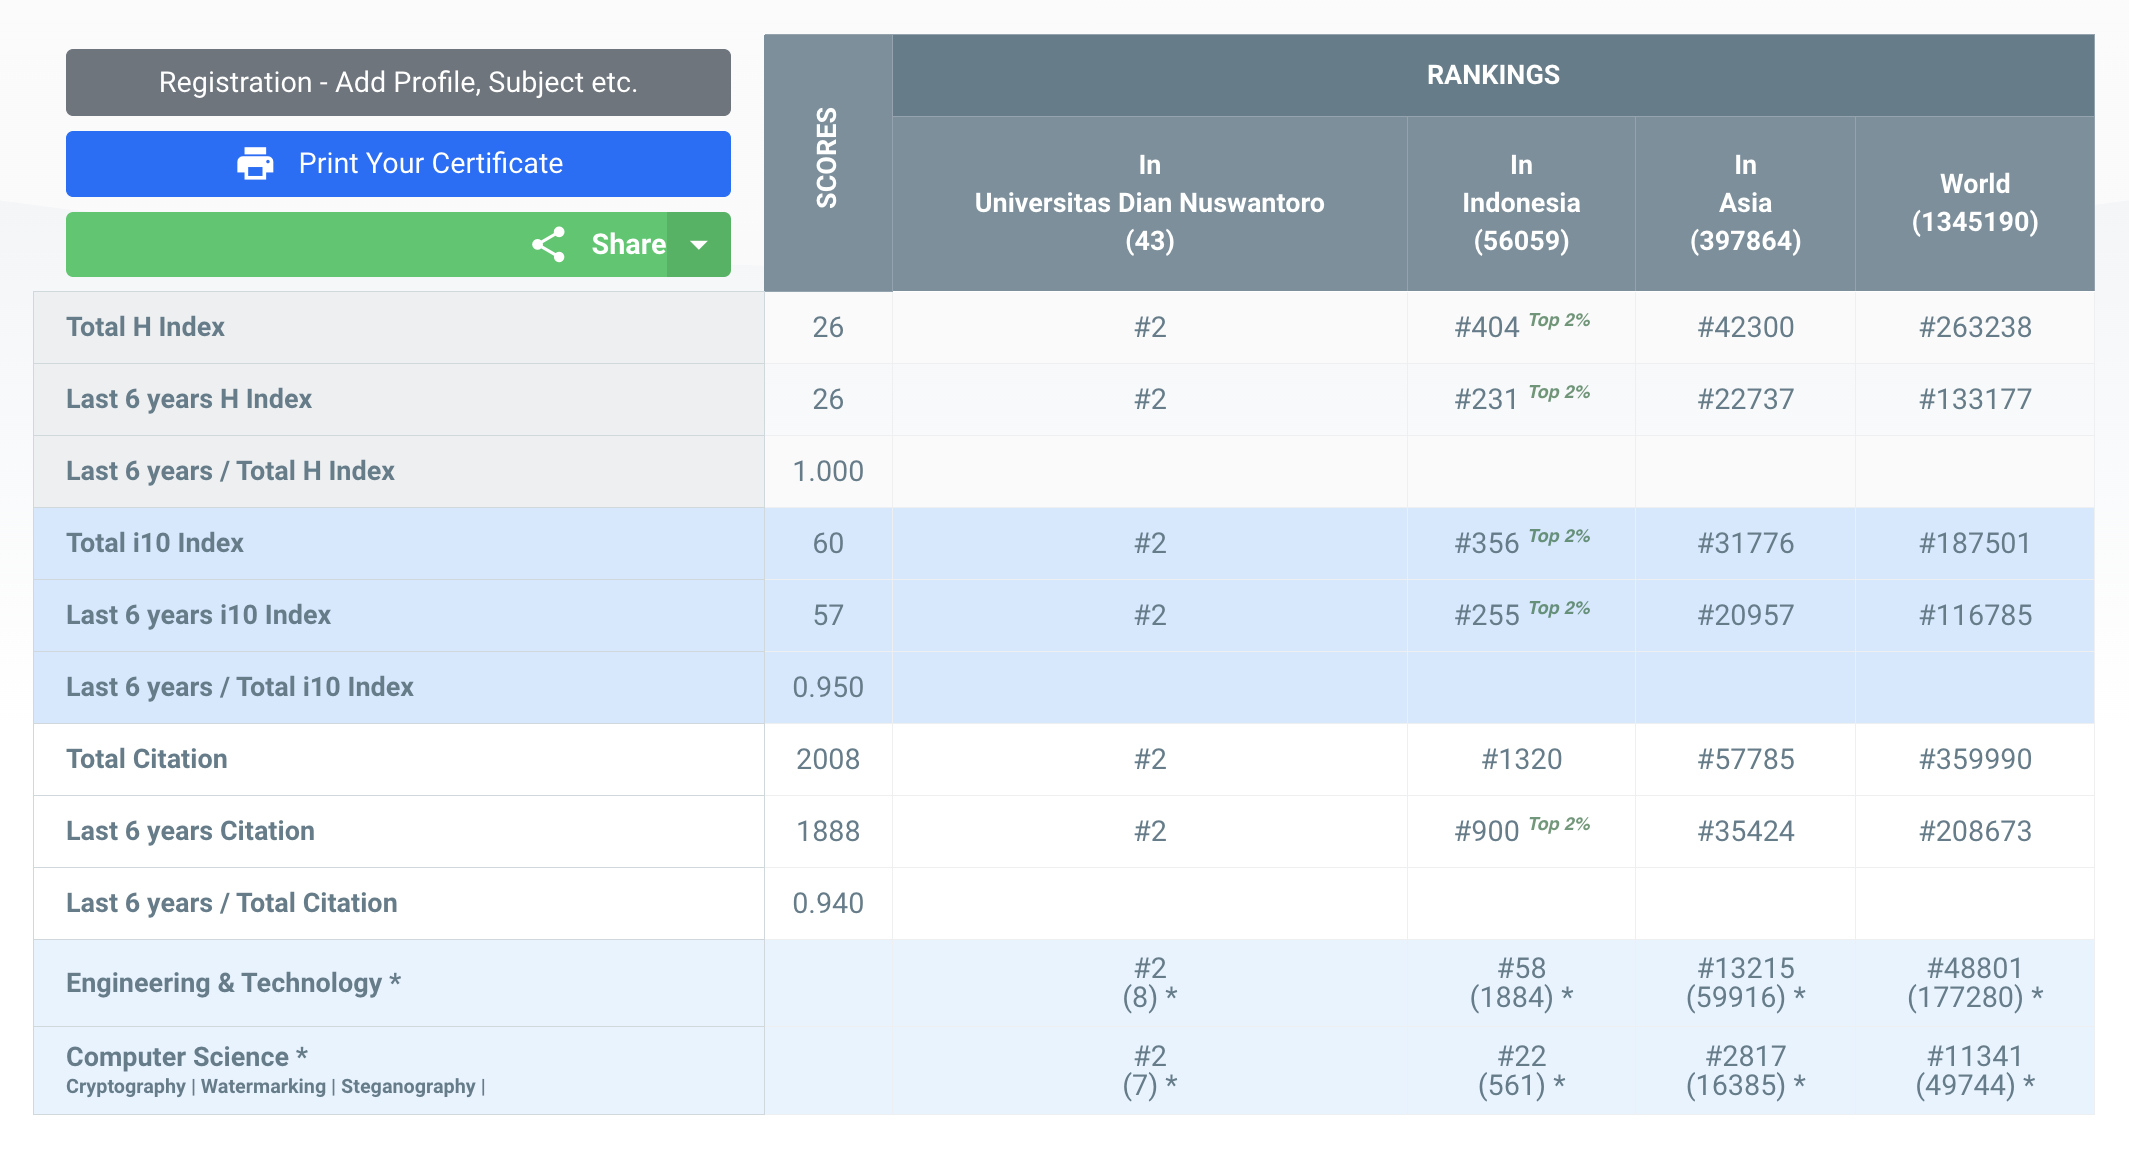2129x1150 pixels.
Task: Click Universitas Dian Nuswantoro column header
Action: coord(1149,203)
